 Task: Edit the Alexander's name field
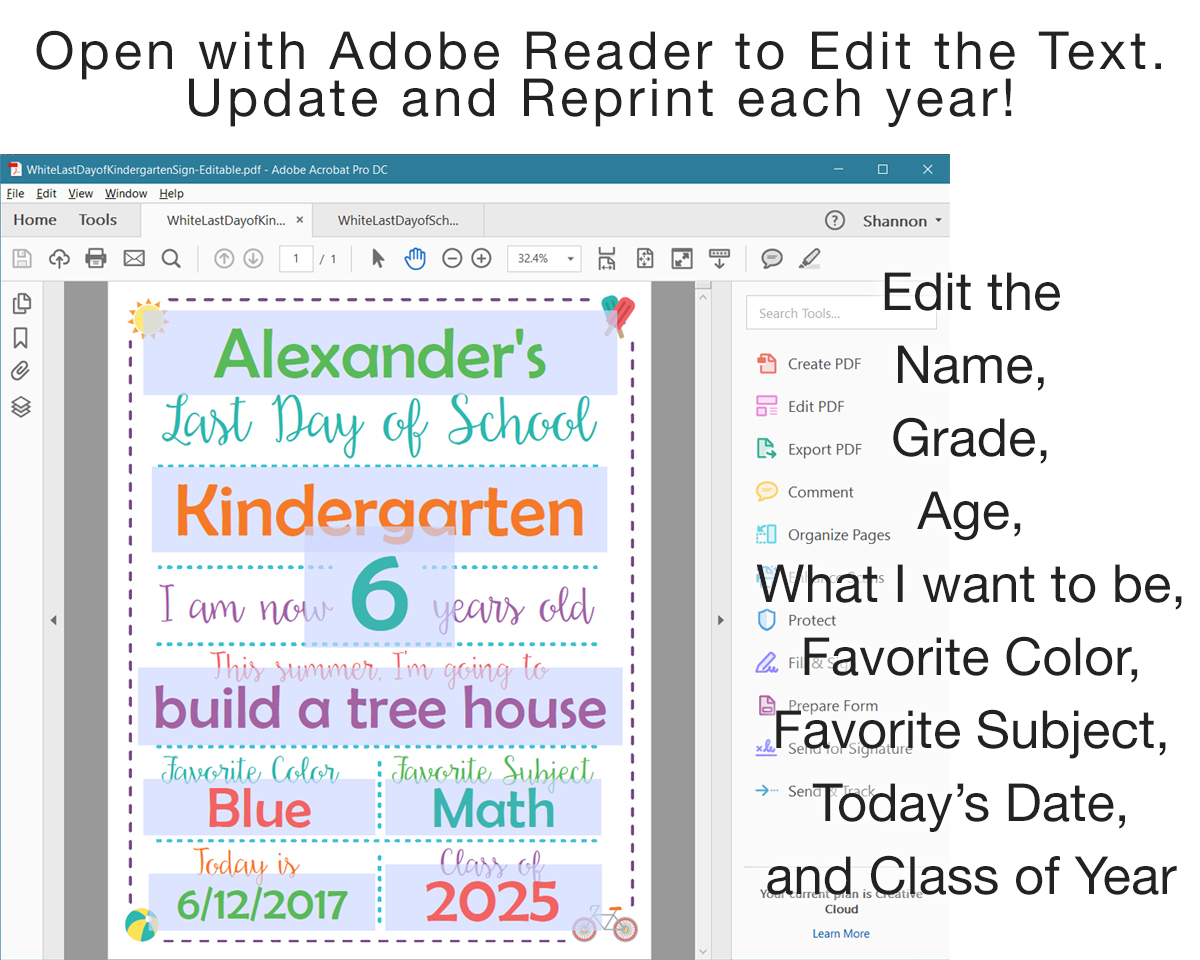coord(380,352)
